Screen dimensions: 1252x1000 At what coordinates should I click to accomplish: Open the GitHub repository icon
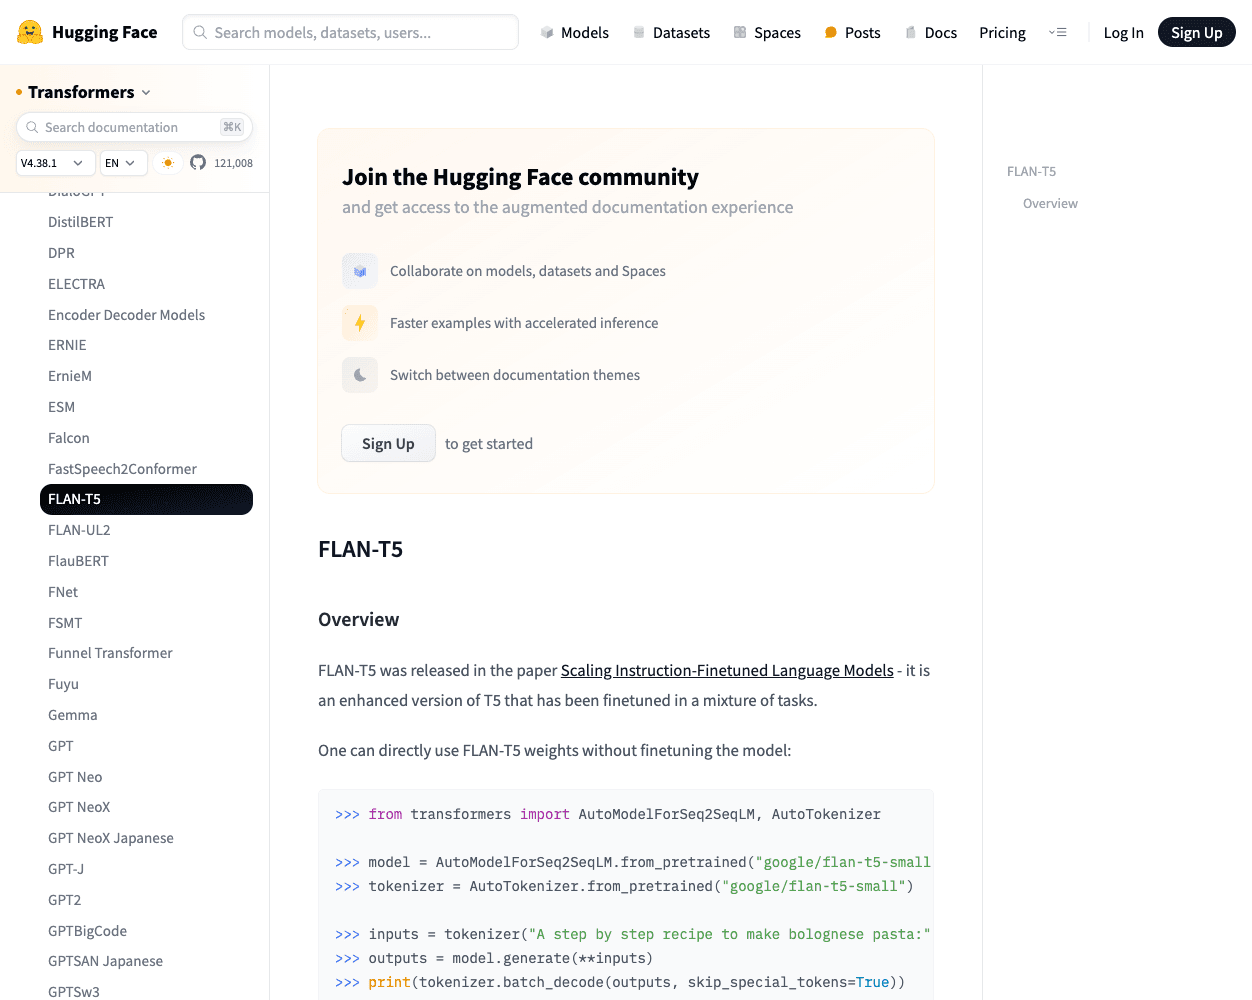(x=198, y=163)
